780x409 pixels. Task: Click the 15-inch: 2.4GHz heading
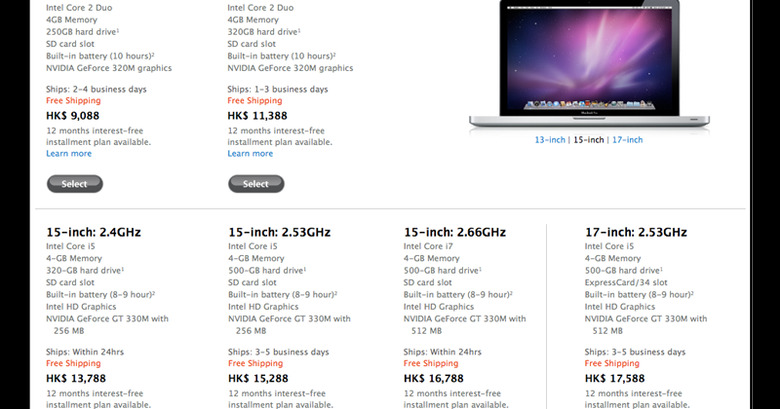94,232
